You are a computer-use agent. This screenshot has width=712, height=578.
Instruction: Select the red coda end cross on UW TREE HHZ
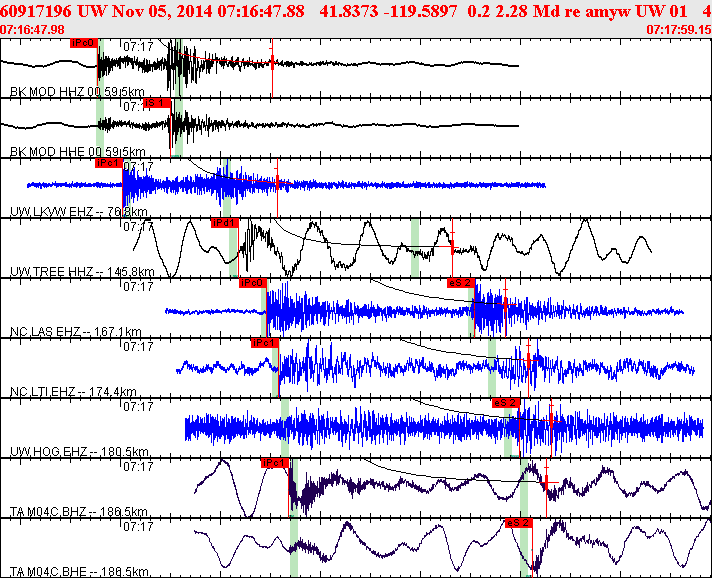point(452,247)
